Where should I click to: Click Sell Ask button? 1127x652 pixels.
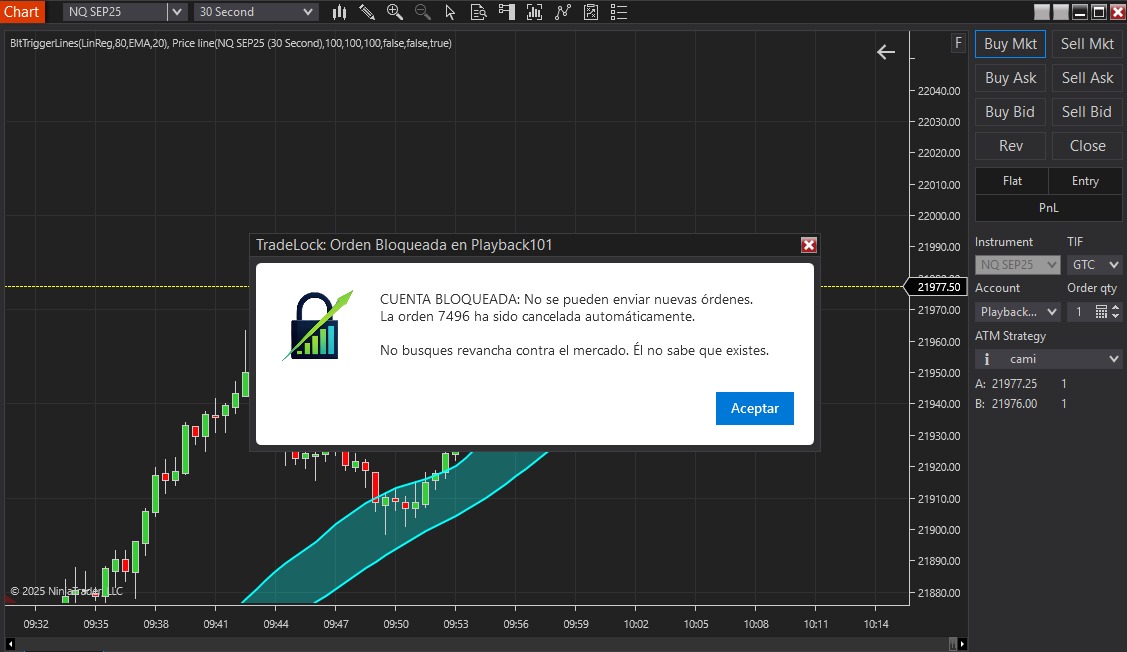[x=1087, y=78]
